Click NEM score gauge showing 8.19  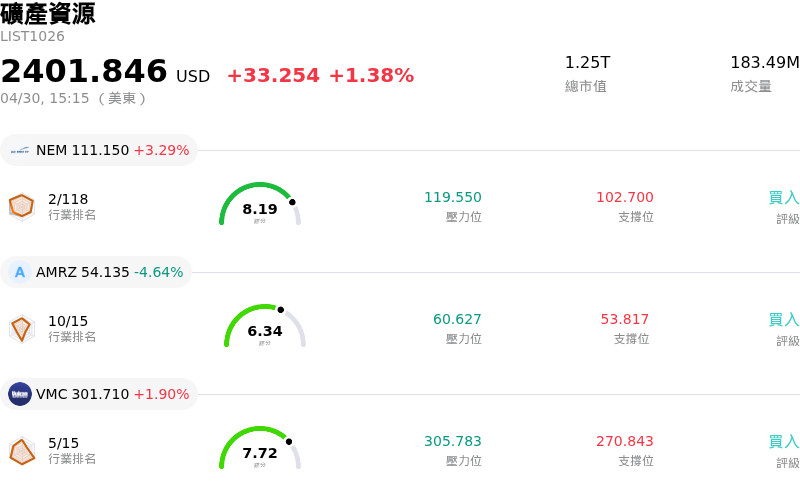(260, 205)
